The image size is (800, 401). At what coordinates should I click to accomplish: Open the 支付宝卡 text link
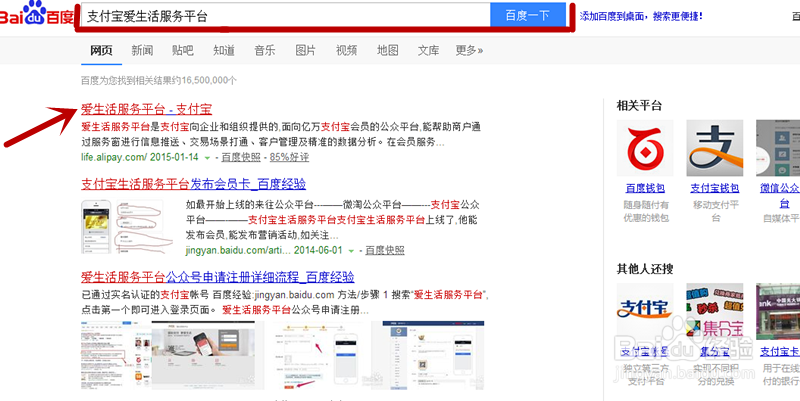[780, 352]
